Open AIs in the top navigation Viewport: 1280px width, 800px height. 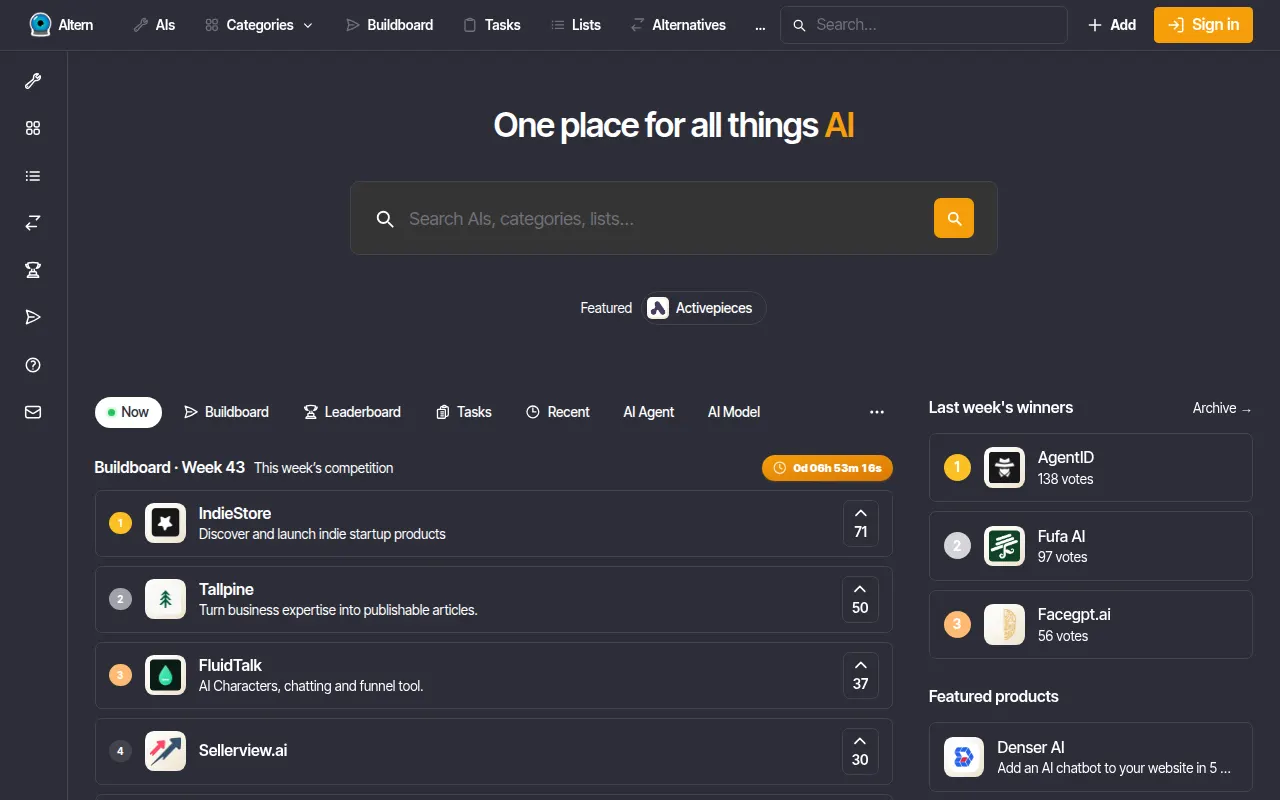point(154,25)
